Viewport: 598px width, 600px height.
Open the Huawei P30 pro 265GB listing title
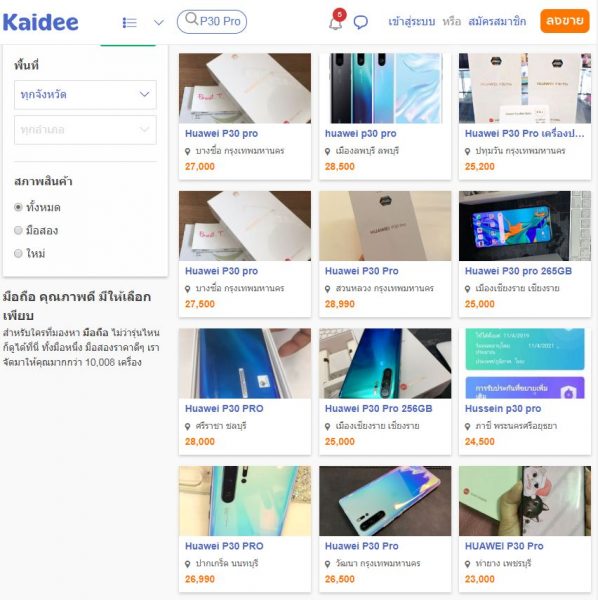point(518,271)
